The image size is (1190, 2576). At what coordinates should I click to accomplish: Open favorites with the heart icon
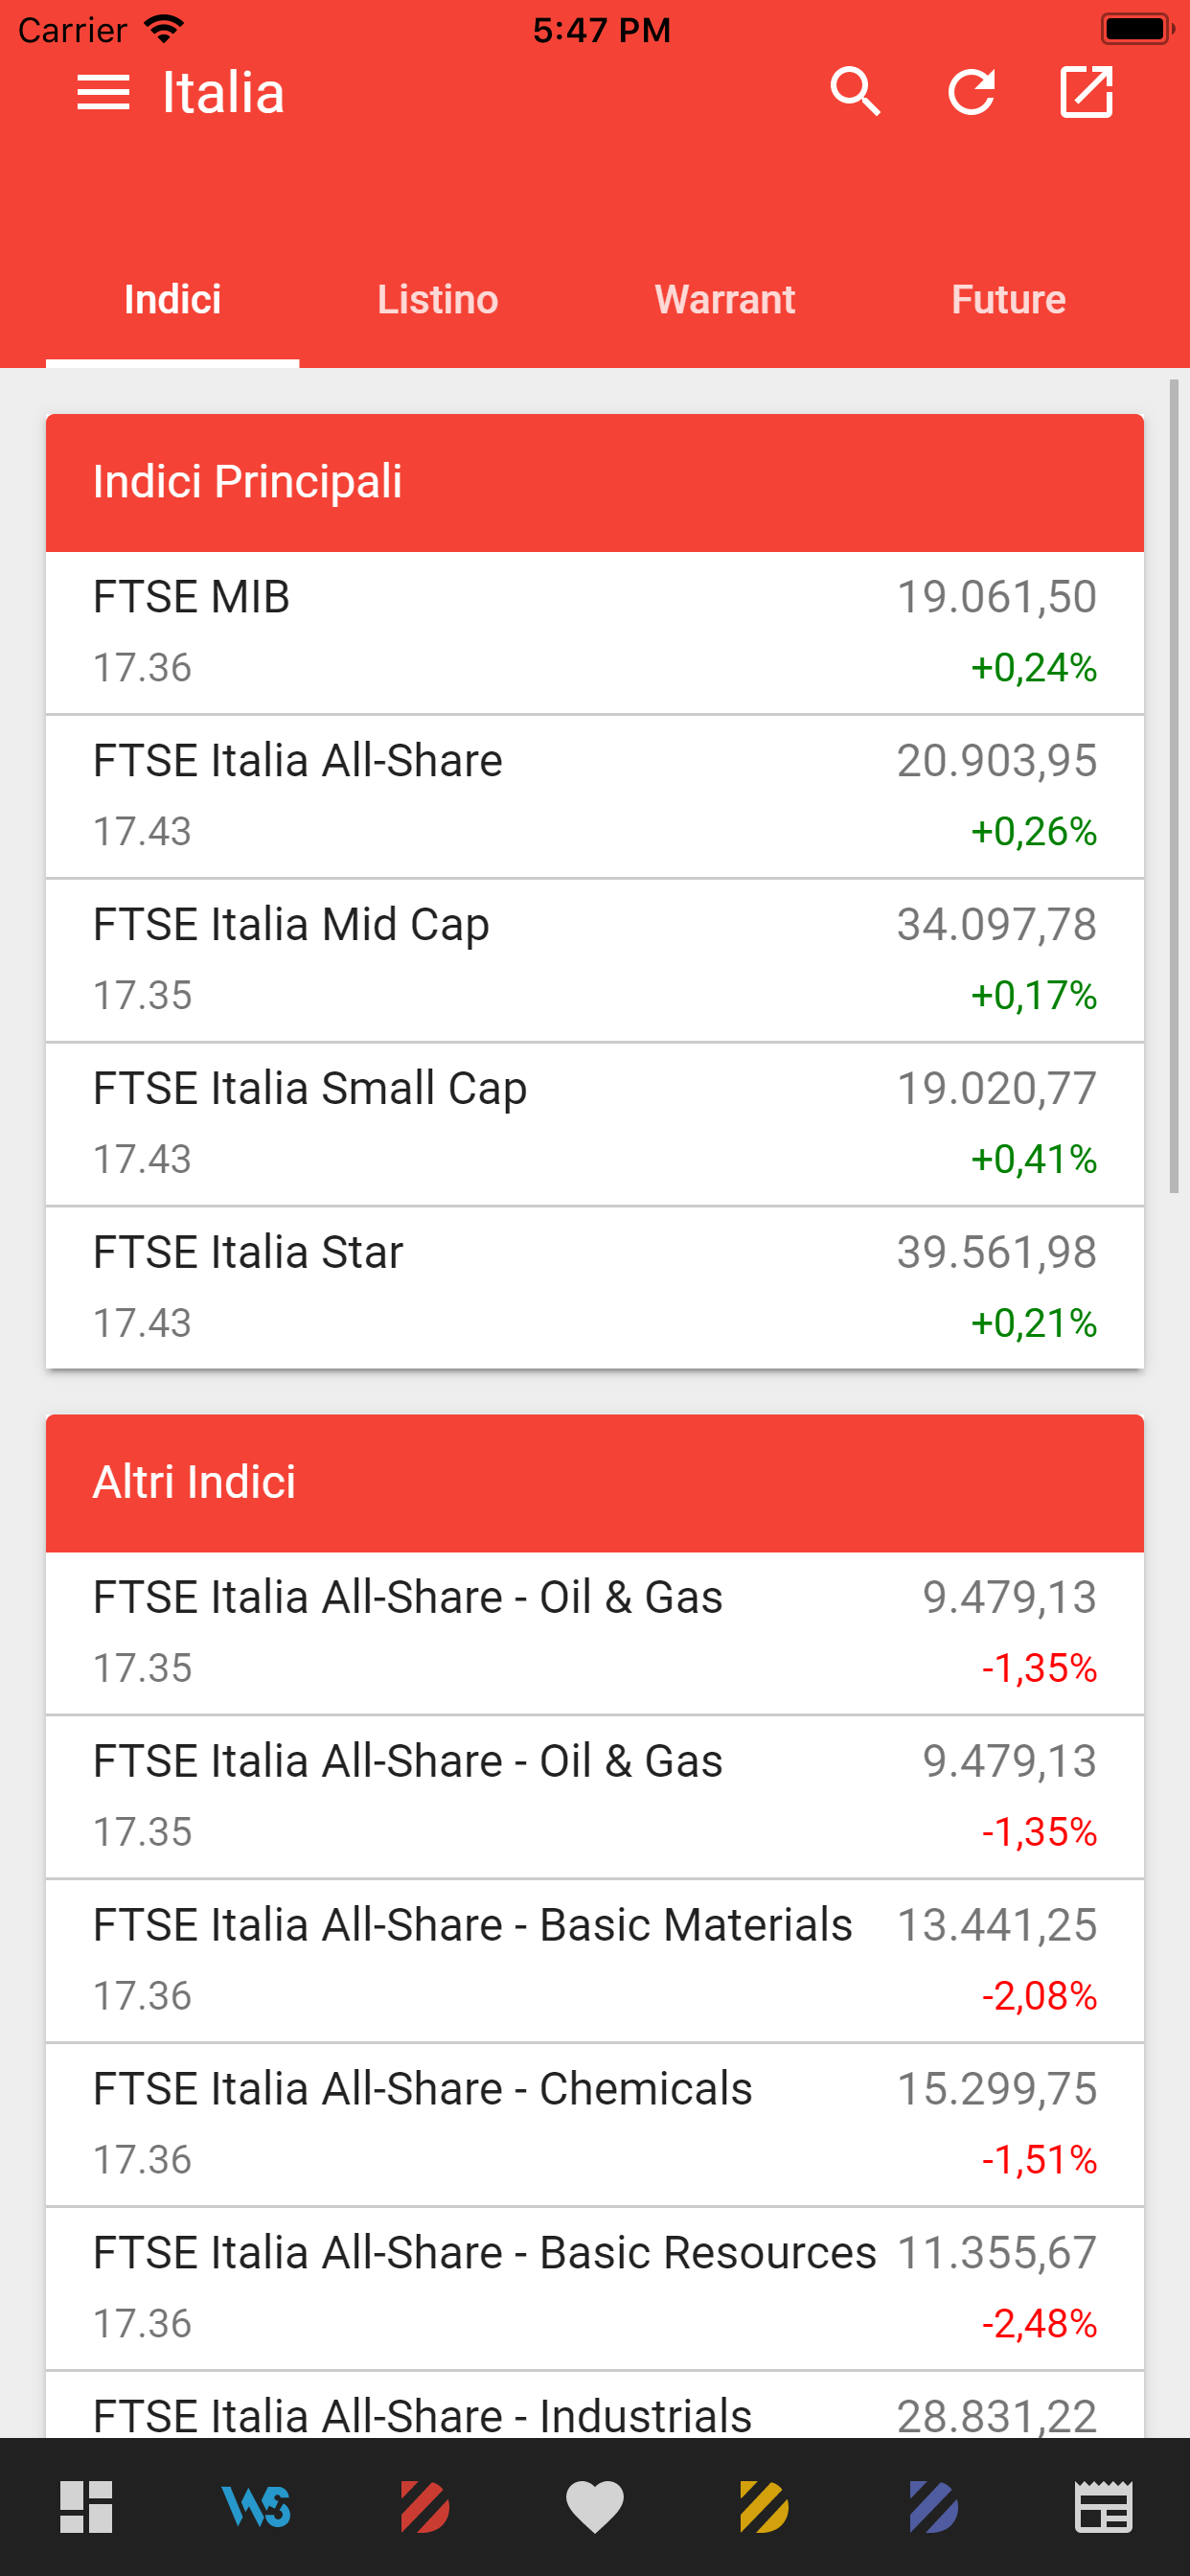click(595, 2507)
